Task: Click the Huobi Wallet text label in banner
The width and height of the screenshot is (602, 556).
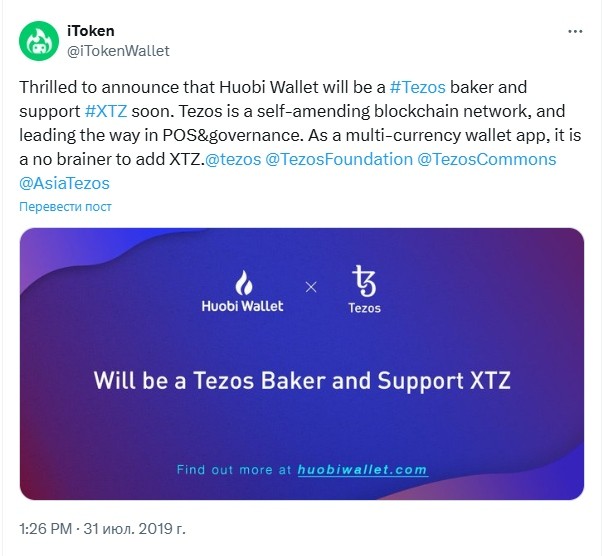Action: click(x=242, y=306)
